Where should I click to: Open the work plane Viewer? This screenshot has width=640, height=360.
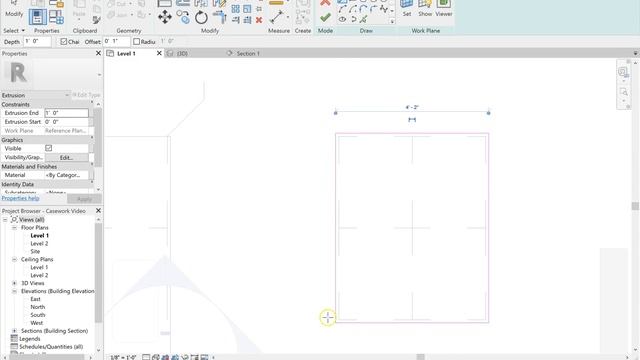click(444, 9)
